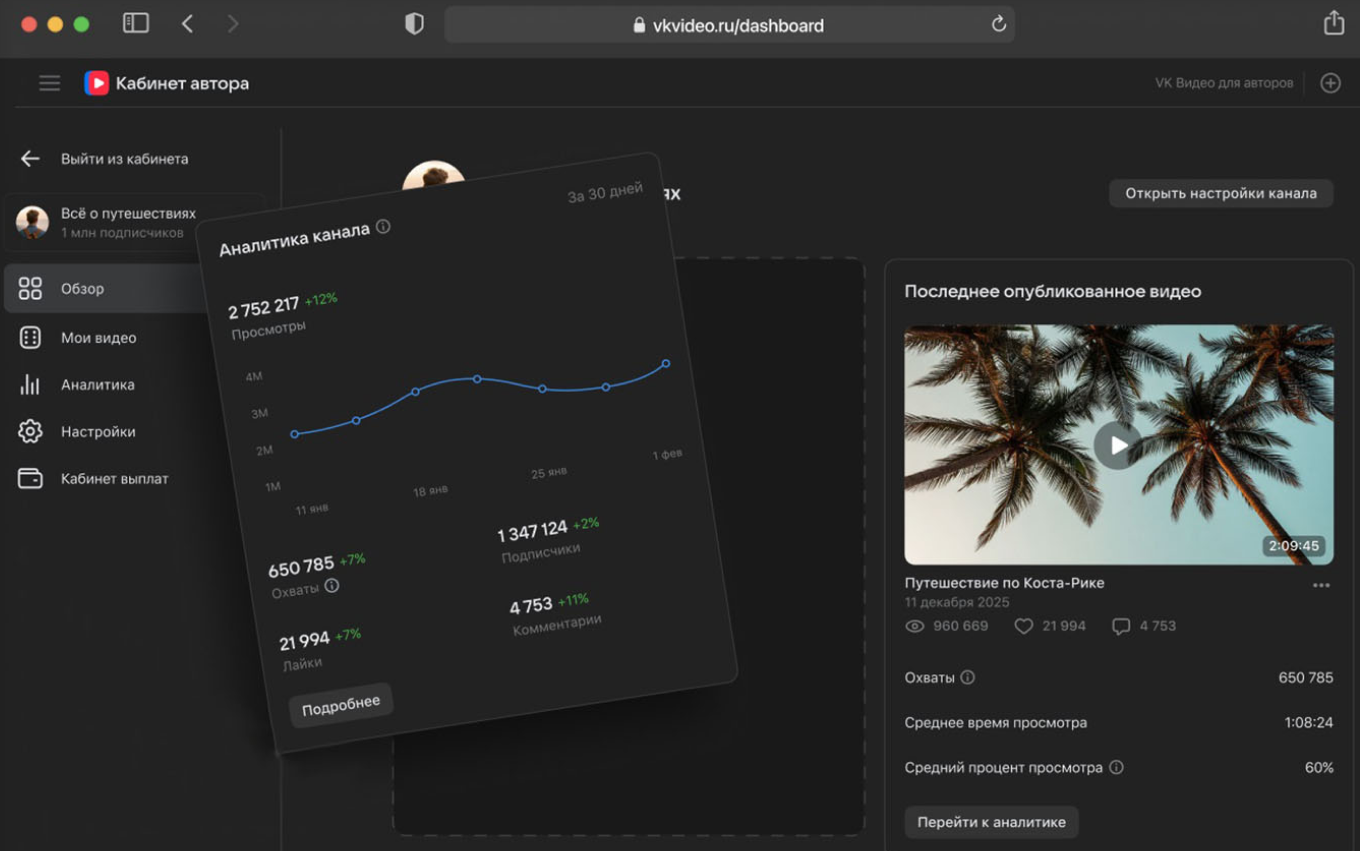Screen dimensions: 1360x851
Task: Click the Safari privacy shield icon
Action: [414, 25]
